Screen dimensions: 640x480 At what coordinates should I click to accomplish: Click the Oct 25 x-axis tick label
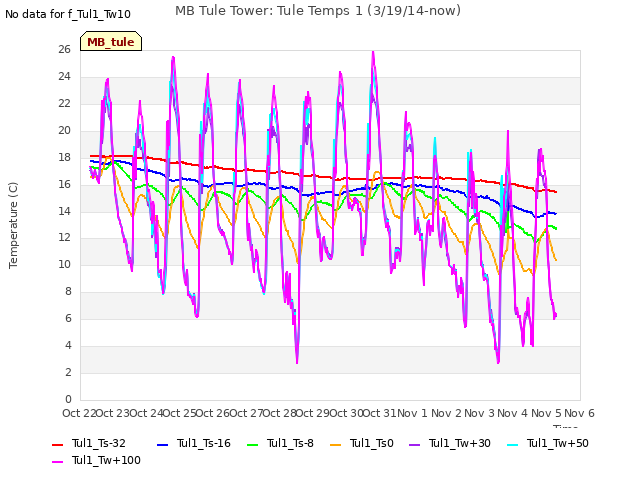[179, 413]
